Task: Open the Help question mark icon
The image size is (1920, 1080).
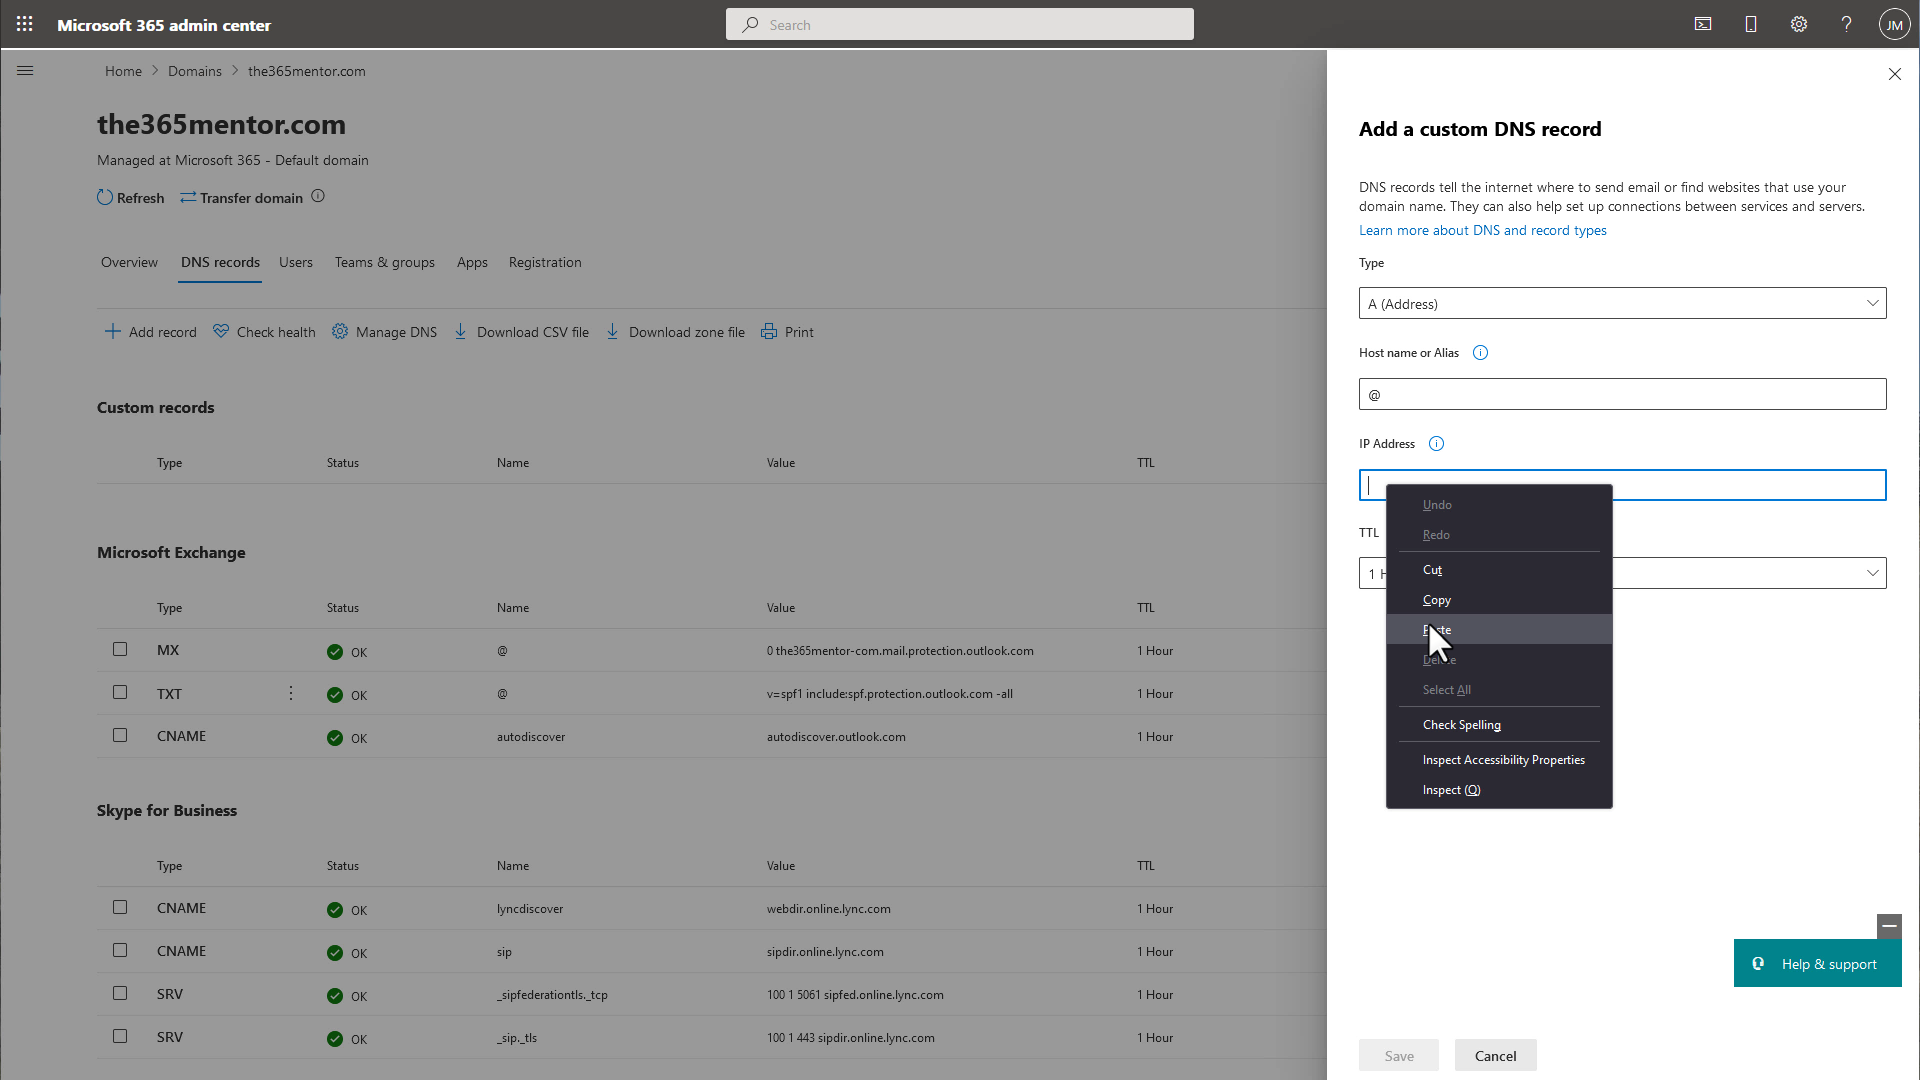Action: 1847,24
